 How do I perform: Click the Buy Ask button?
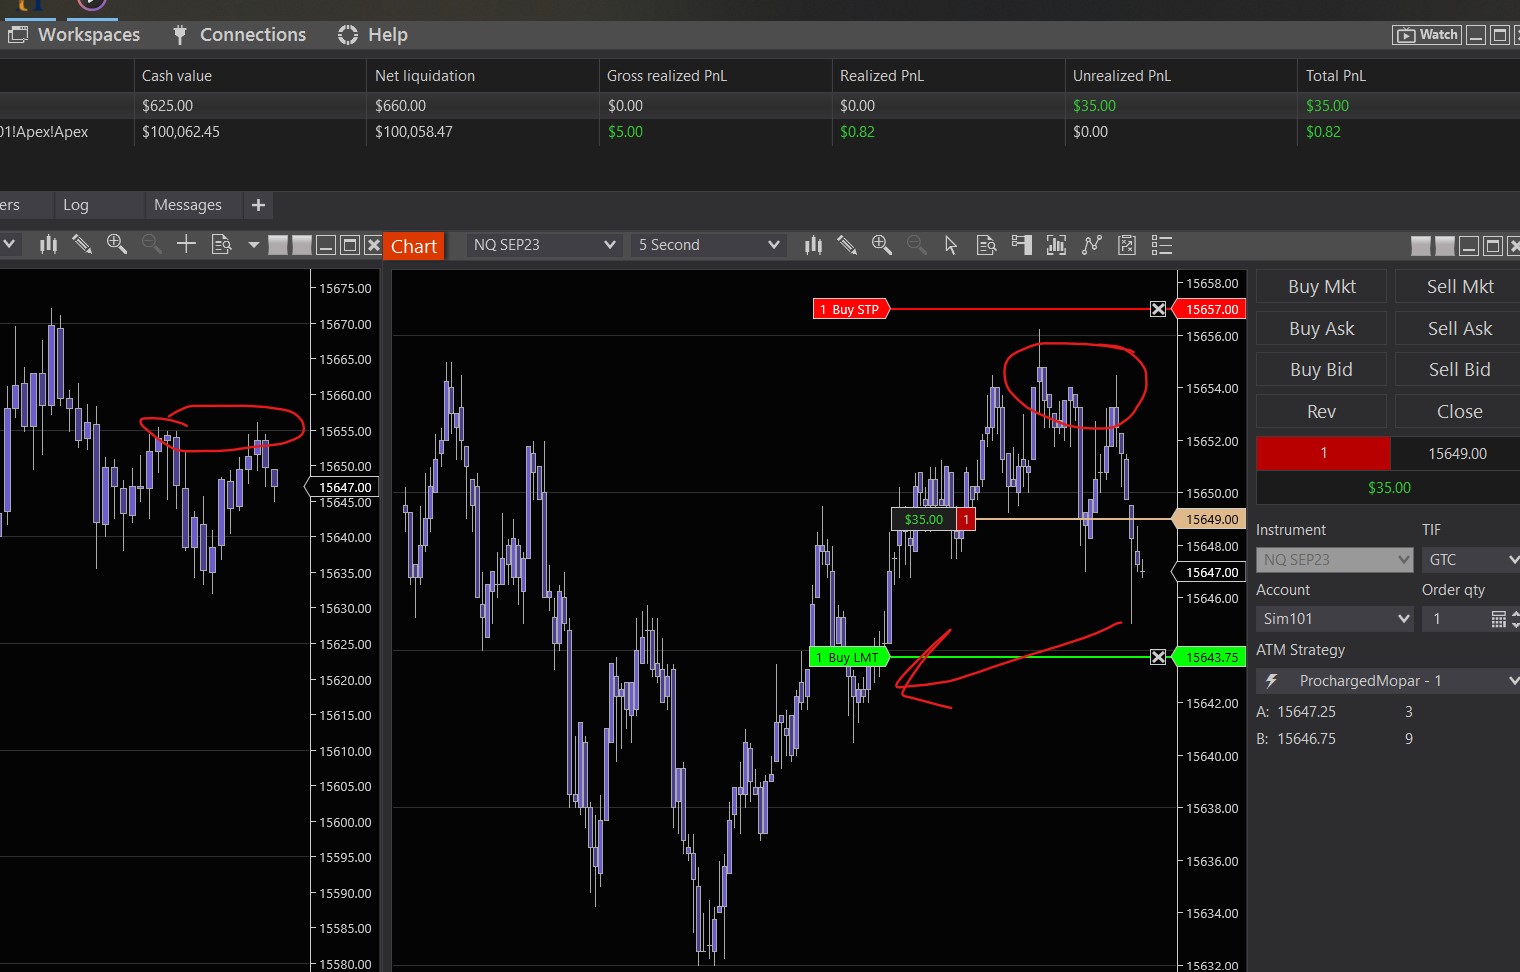tap(1322, 328)
